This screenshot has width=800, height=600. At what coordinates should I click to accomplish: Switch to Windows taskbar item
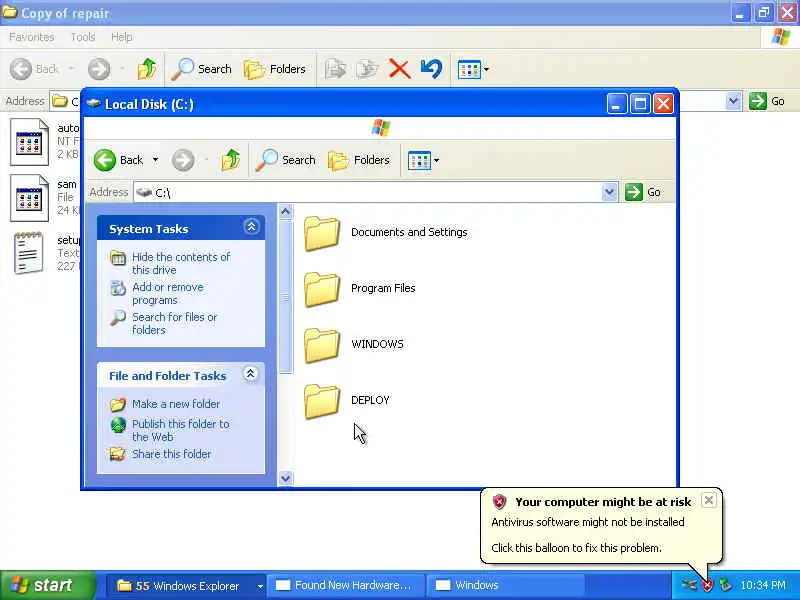[x=505, y=586]
